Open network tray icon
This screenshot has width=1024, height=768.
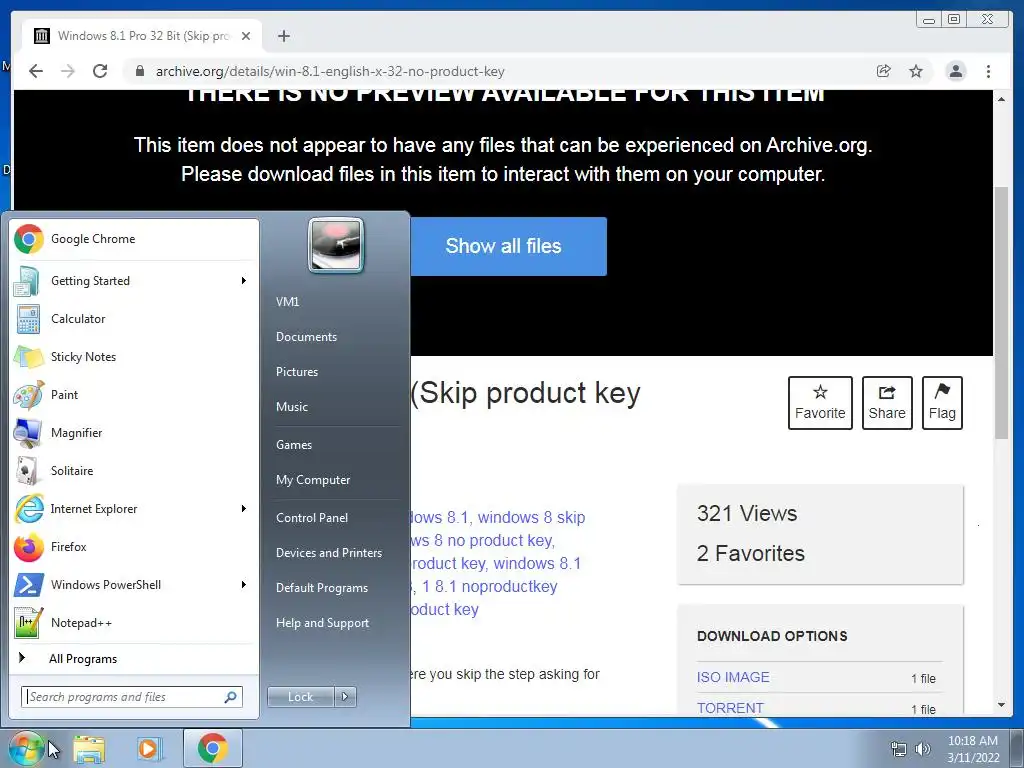click(899, 749)
